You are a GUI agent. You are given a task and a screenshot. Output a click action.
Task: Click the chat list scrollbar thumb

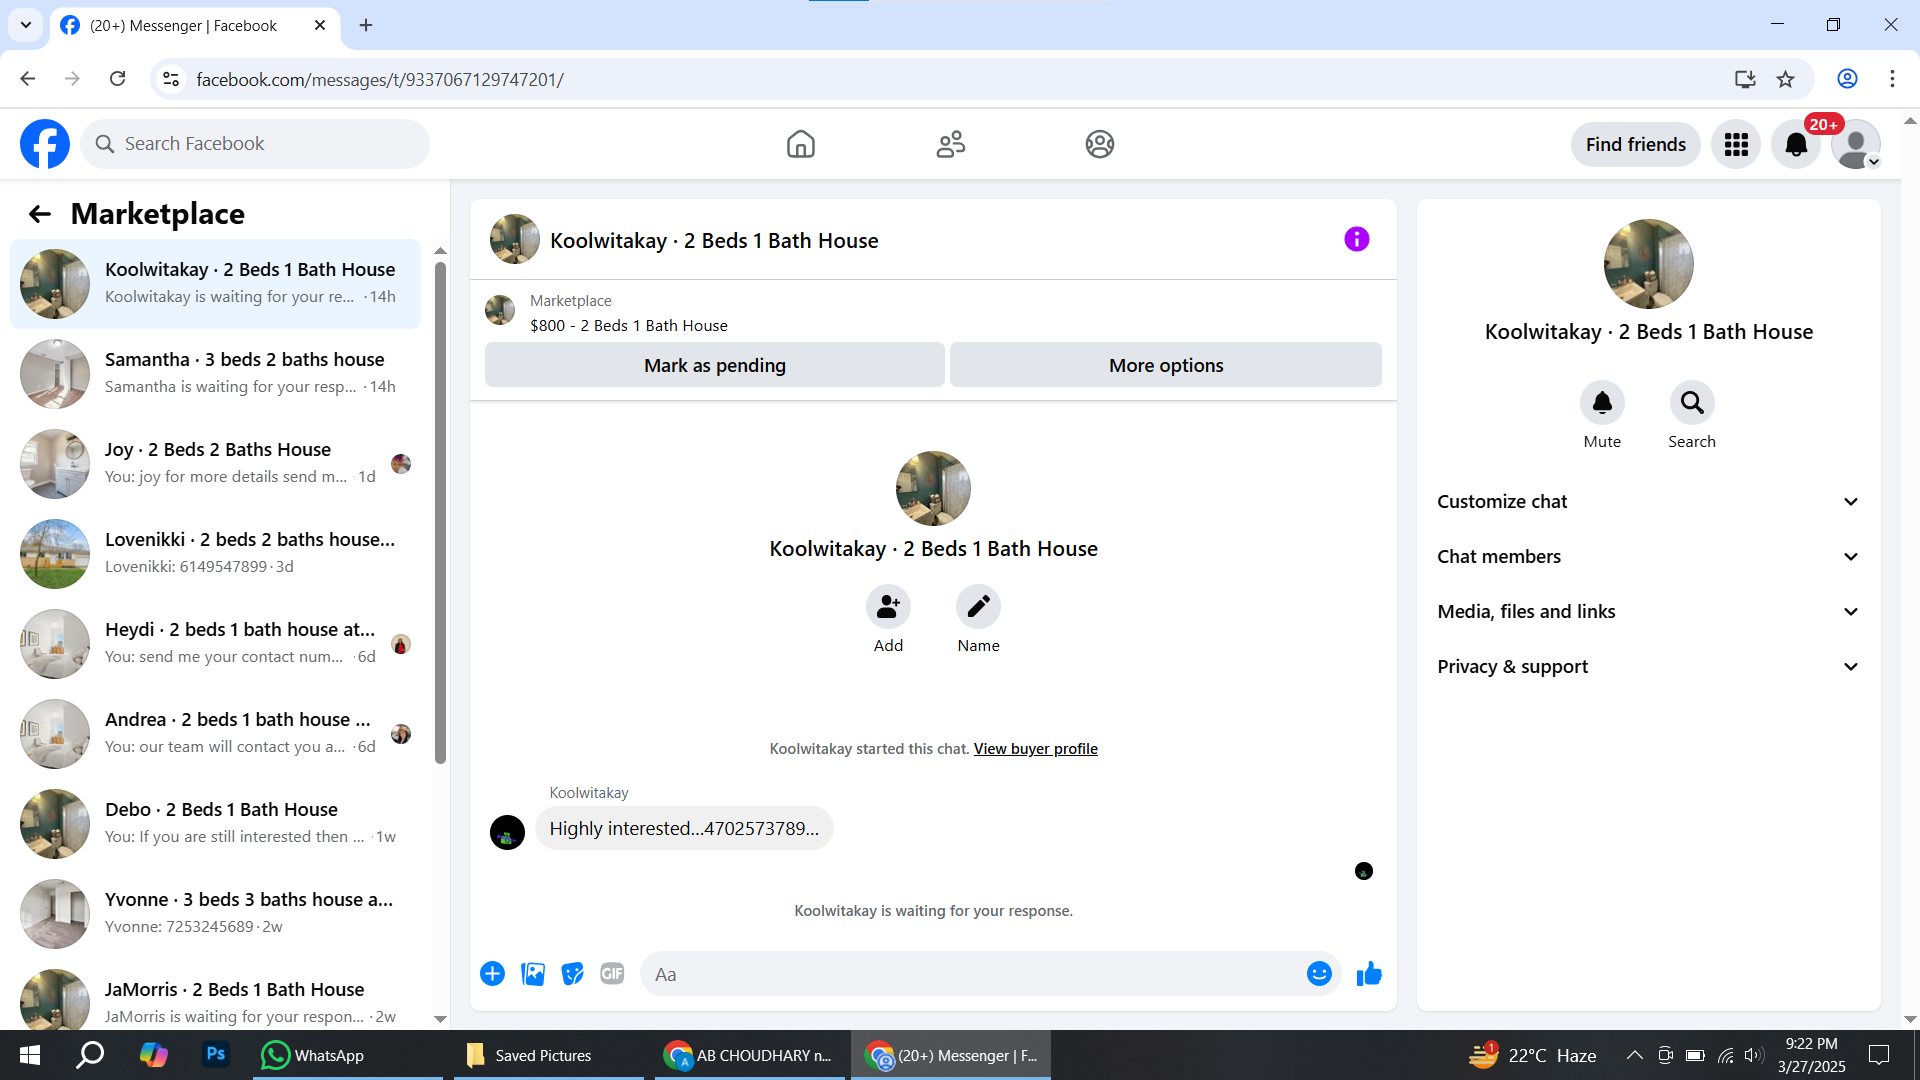pyautogui.click(x=440, y=512)
